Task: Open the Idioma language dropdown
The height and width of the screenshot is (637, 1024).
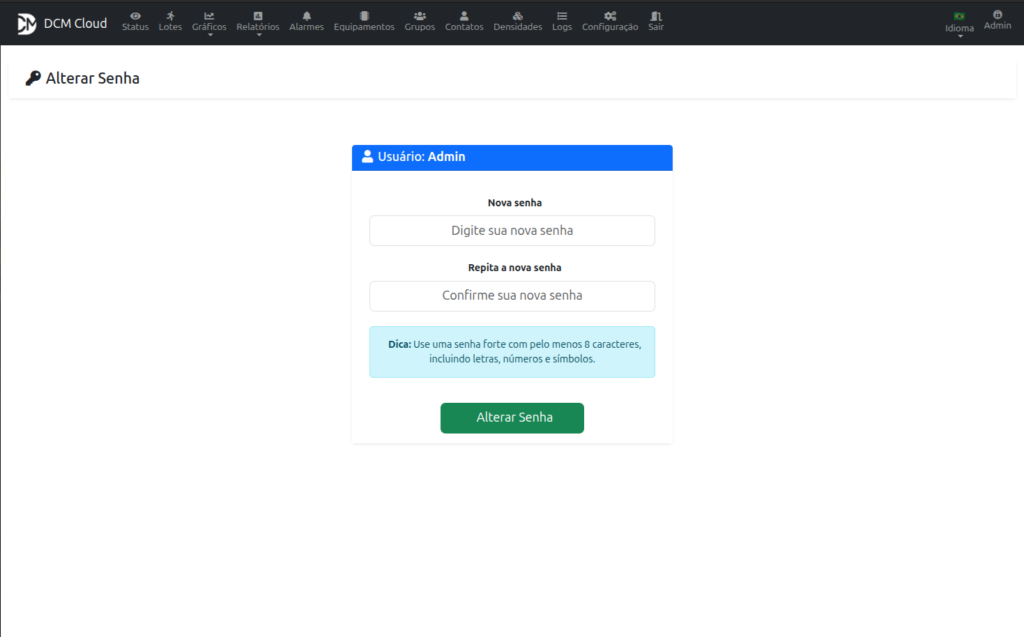Action: coord(959,23)
